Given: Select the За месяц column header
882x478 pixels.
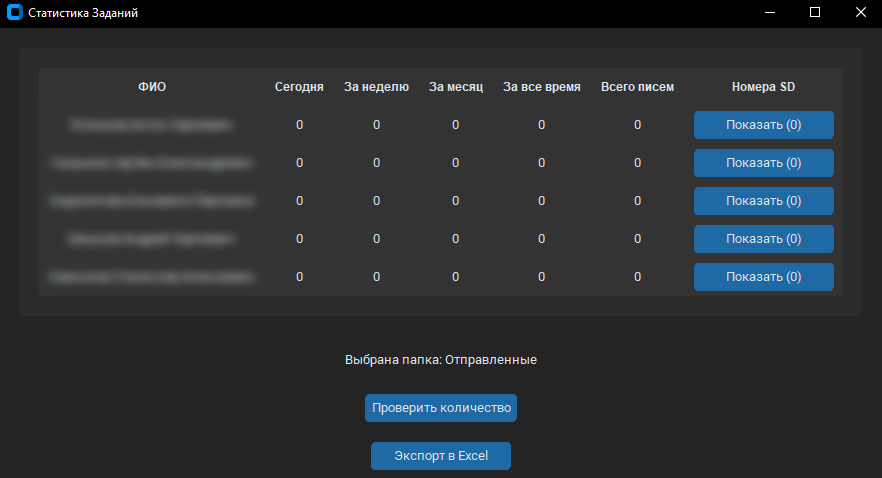Looking at the screenshot, I should point(456,87).
